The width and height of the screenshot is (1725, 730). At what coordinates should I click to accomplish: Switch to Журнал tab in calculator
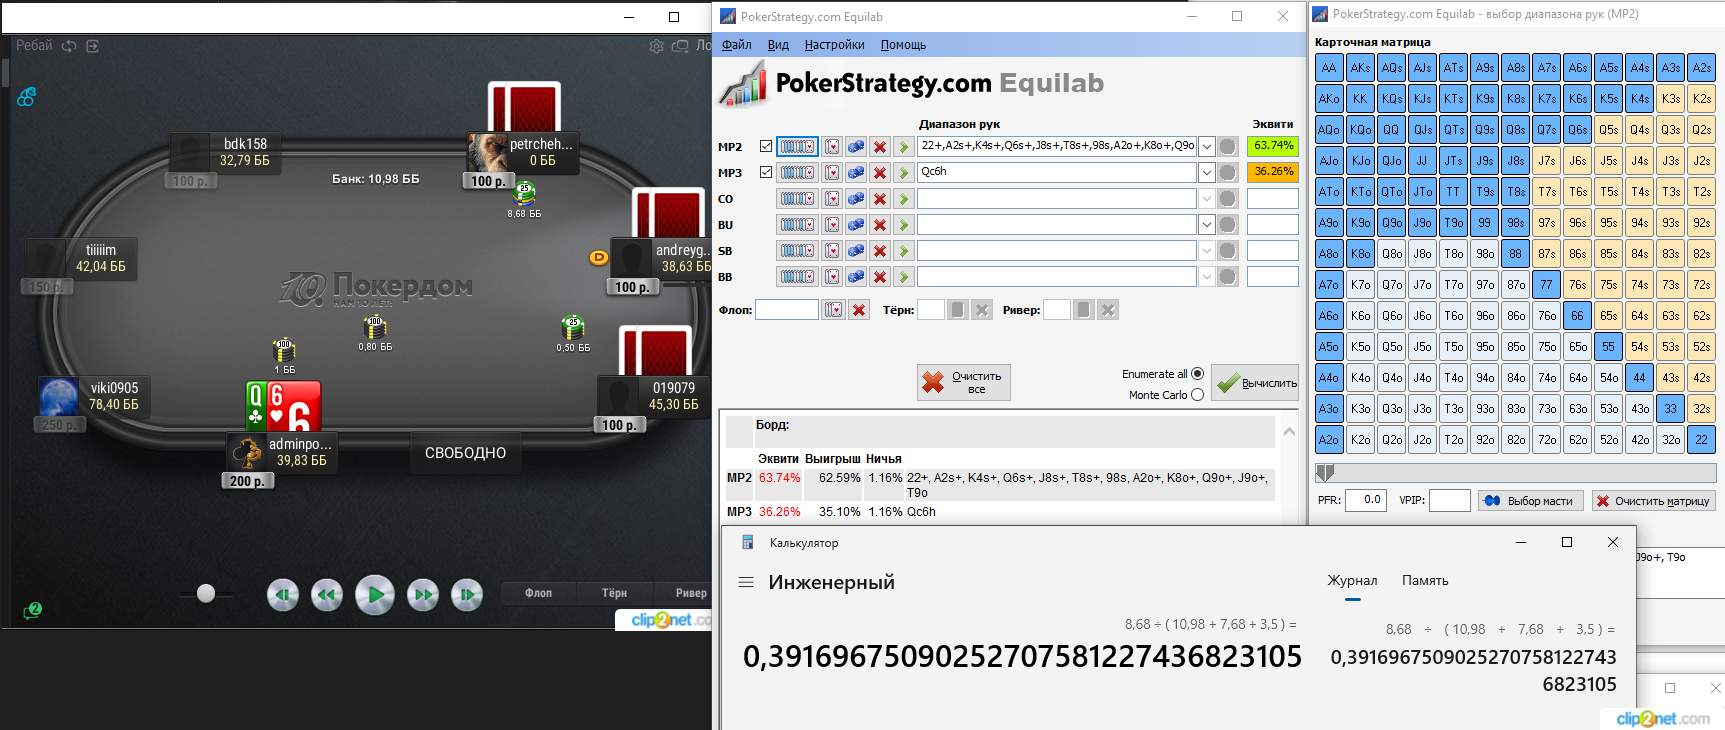pyautogui.click(x=1352, y=581)
